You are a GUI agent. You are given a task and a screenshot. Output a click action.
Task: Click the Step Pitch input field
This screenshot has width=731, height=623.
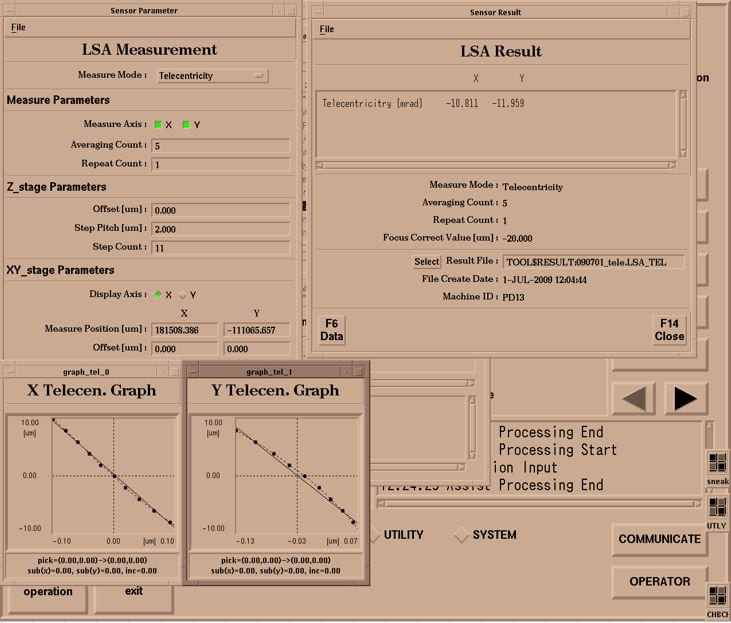pos(221,229)
